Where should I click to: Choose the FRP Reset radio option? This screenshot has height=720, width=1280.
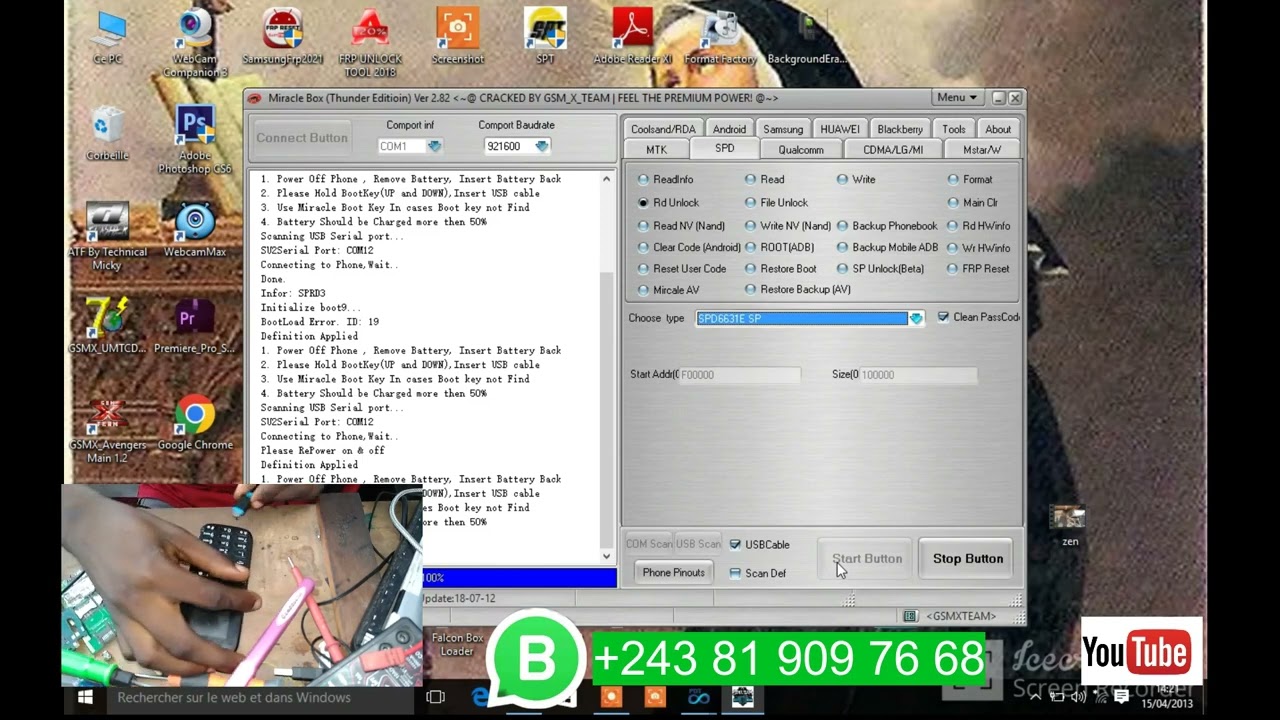(x=978, y=268)
